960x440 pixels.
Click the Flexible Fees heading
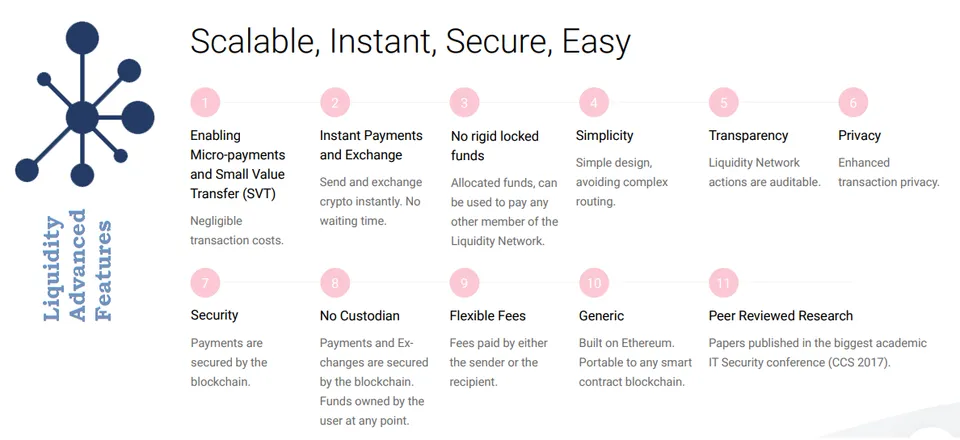tap(487, 316)
